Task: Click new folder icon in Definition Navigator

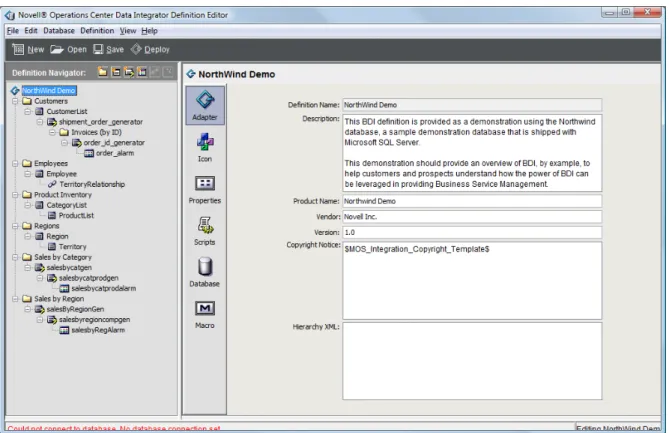Action: [x=102, y=72]
